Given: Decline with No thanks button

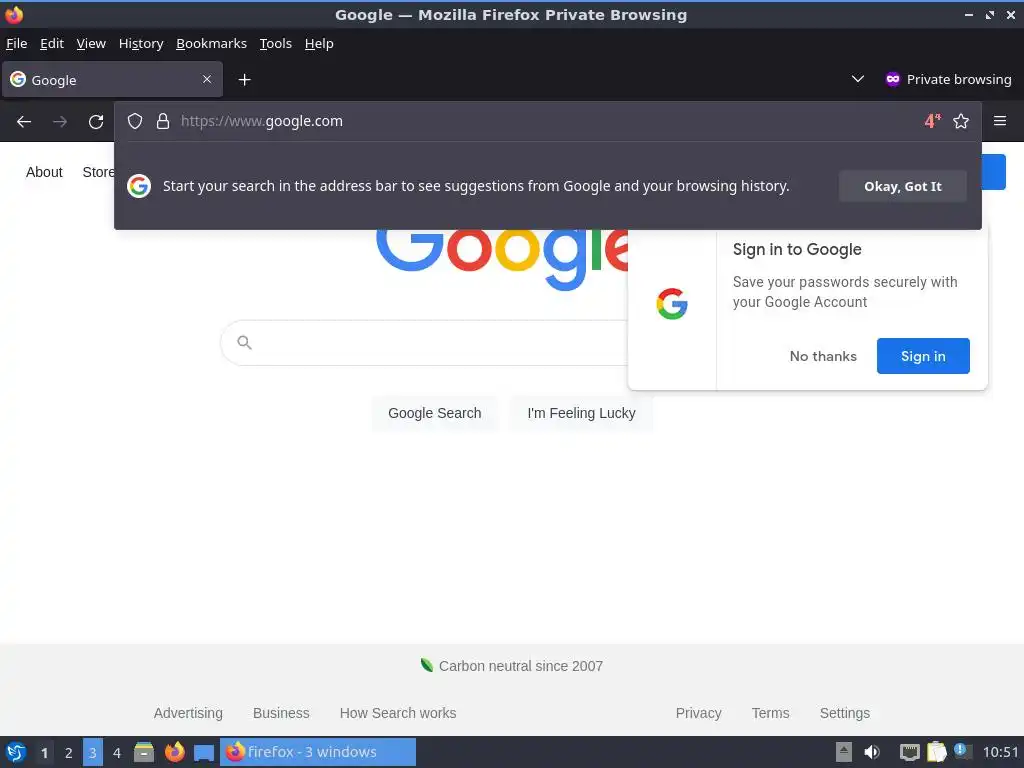Looking at the screenshot, I should (x=823, y=356).
